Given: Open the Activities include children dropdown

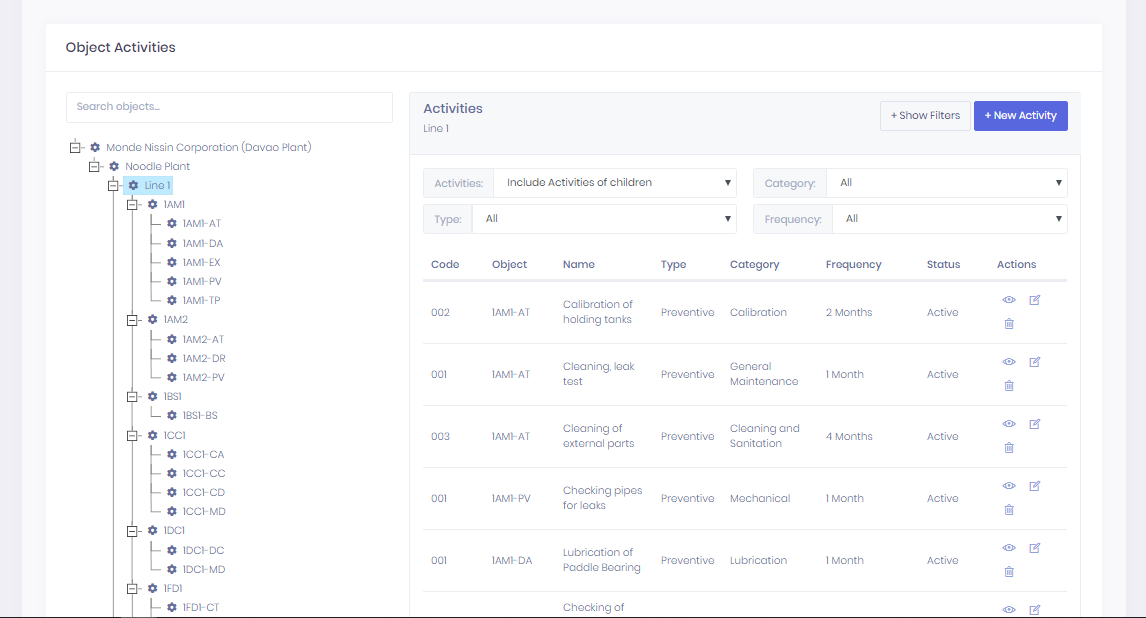Looking at the screenshot, I should point(614,183).
